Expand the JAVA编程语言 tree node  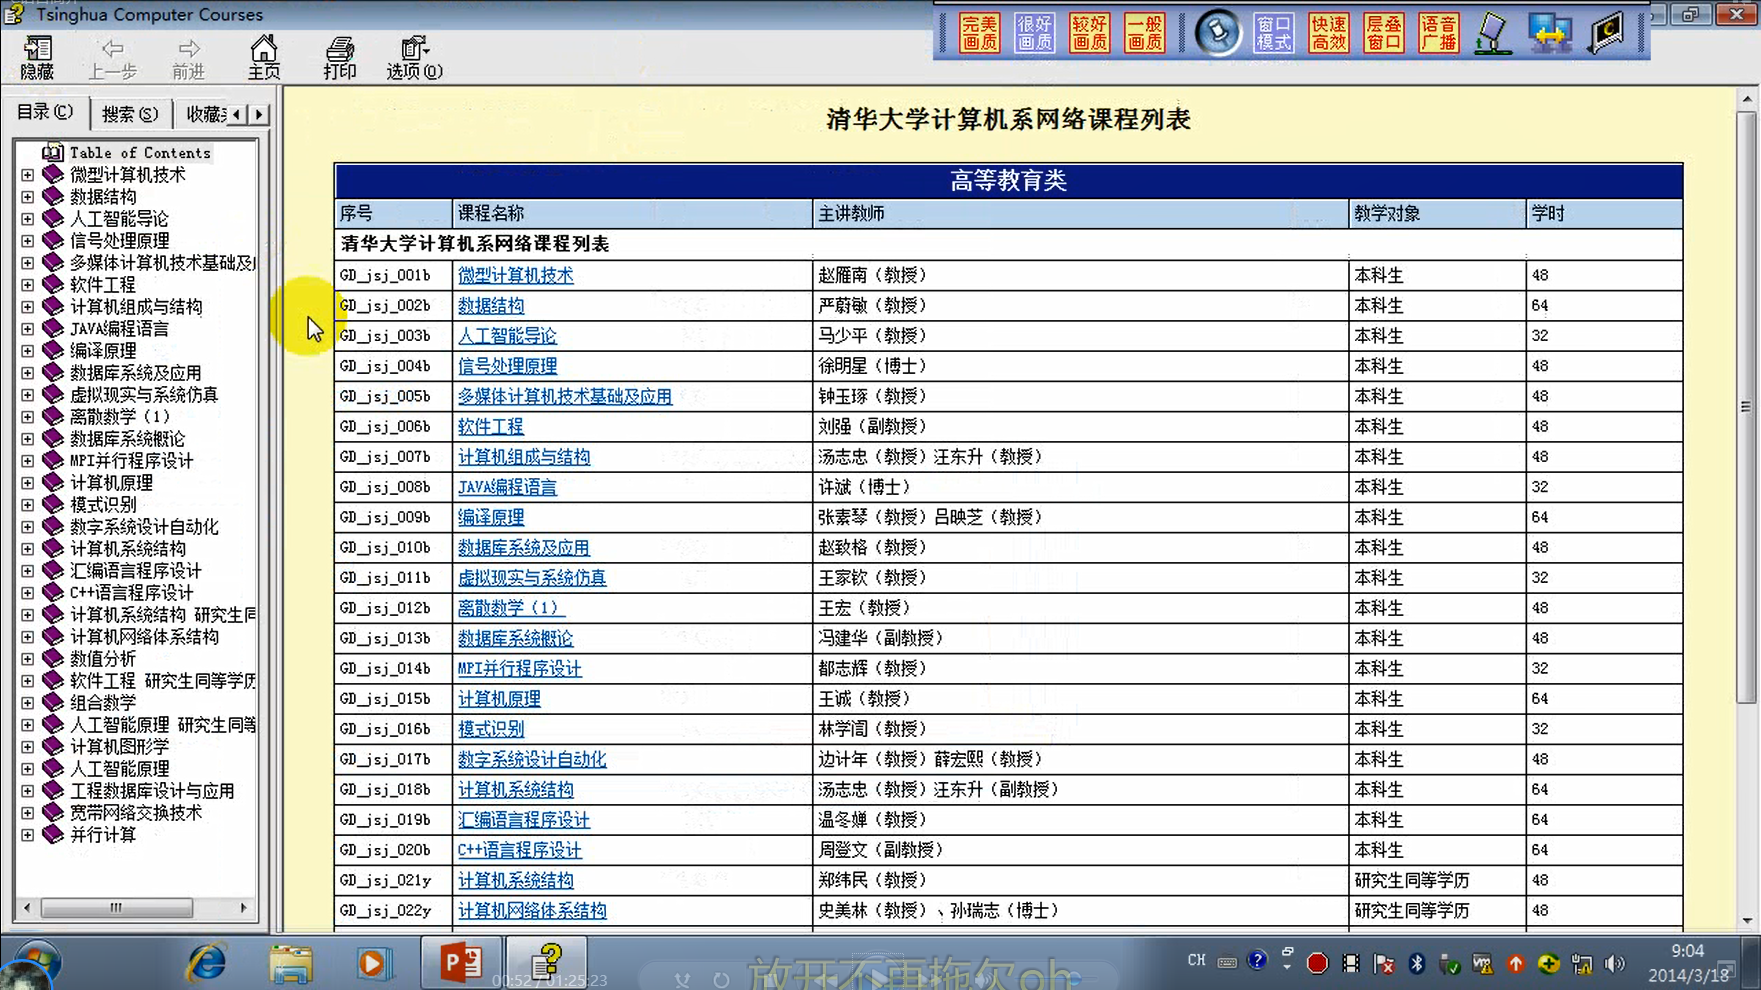click(28, 329)
